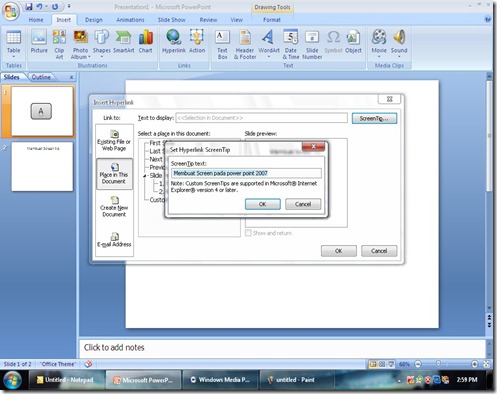Image resolution: width=497 pixels, height=394 pixels.
Task: Select Place in This Document link type
Action: [x=114, y=174]
